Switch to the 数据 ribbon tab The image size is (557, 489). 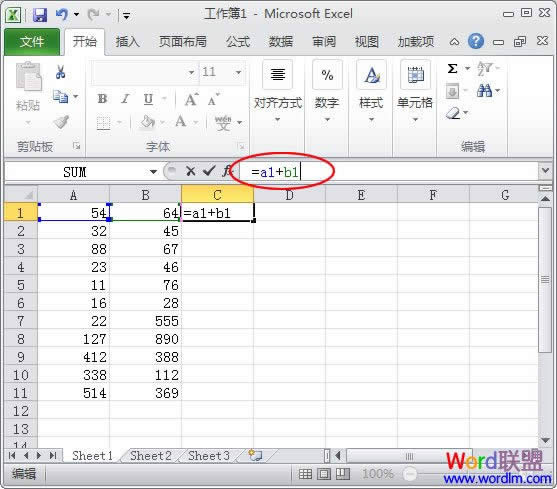pyautogui.click(x=281, y=42)
